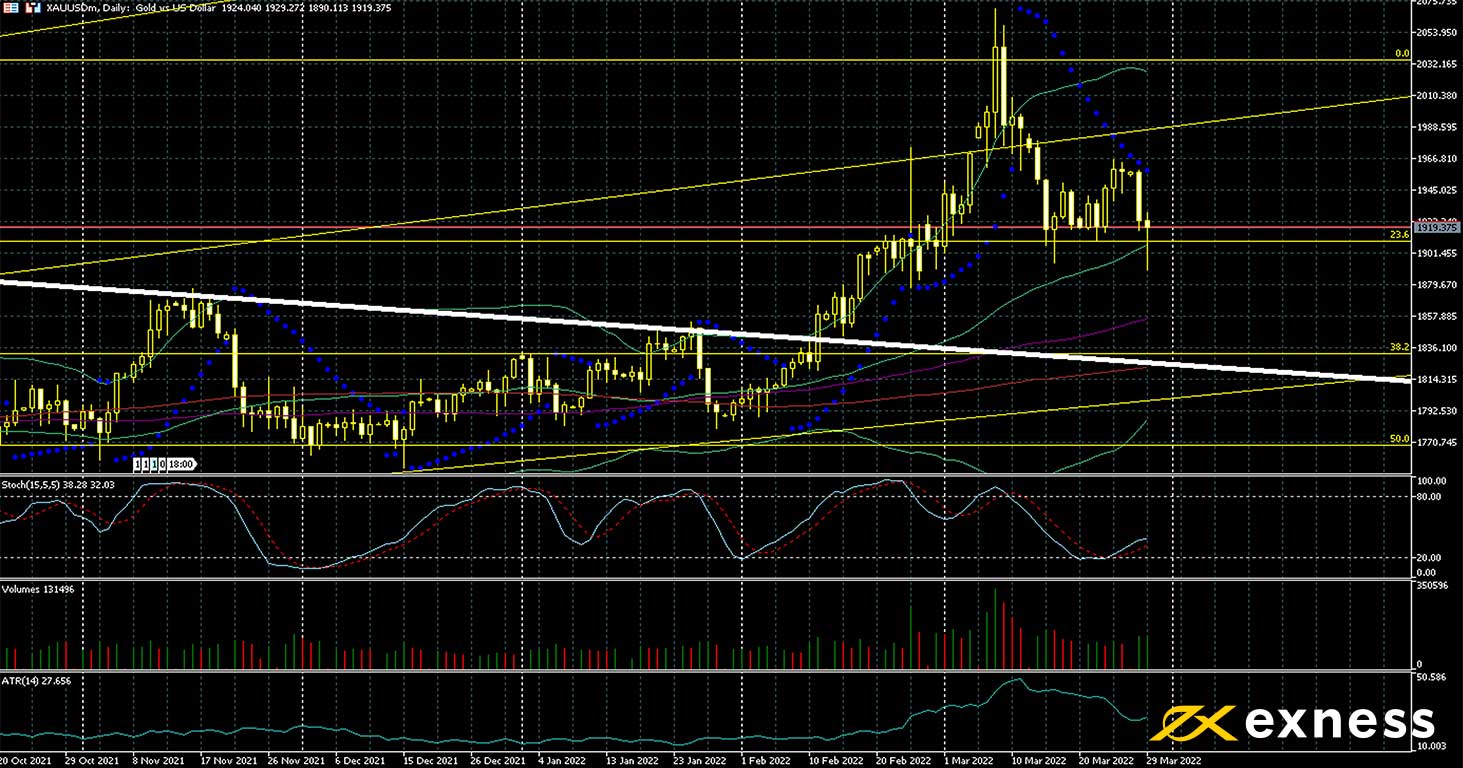Click the 13 Jan 2022 date label

point(631,760)
